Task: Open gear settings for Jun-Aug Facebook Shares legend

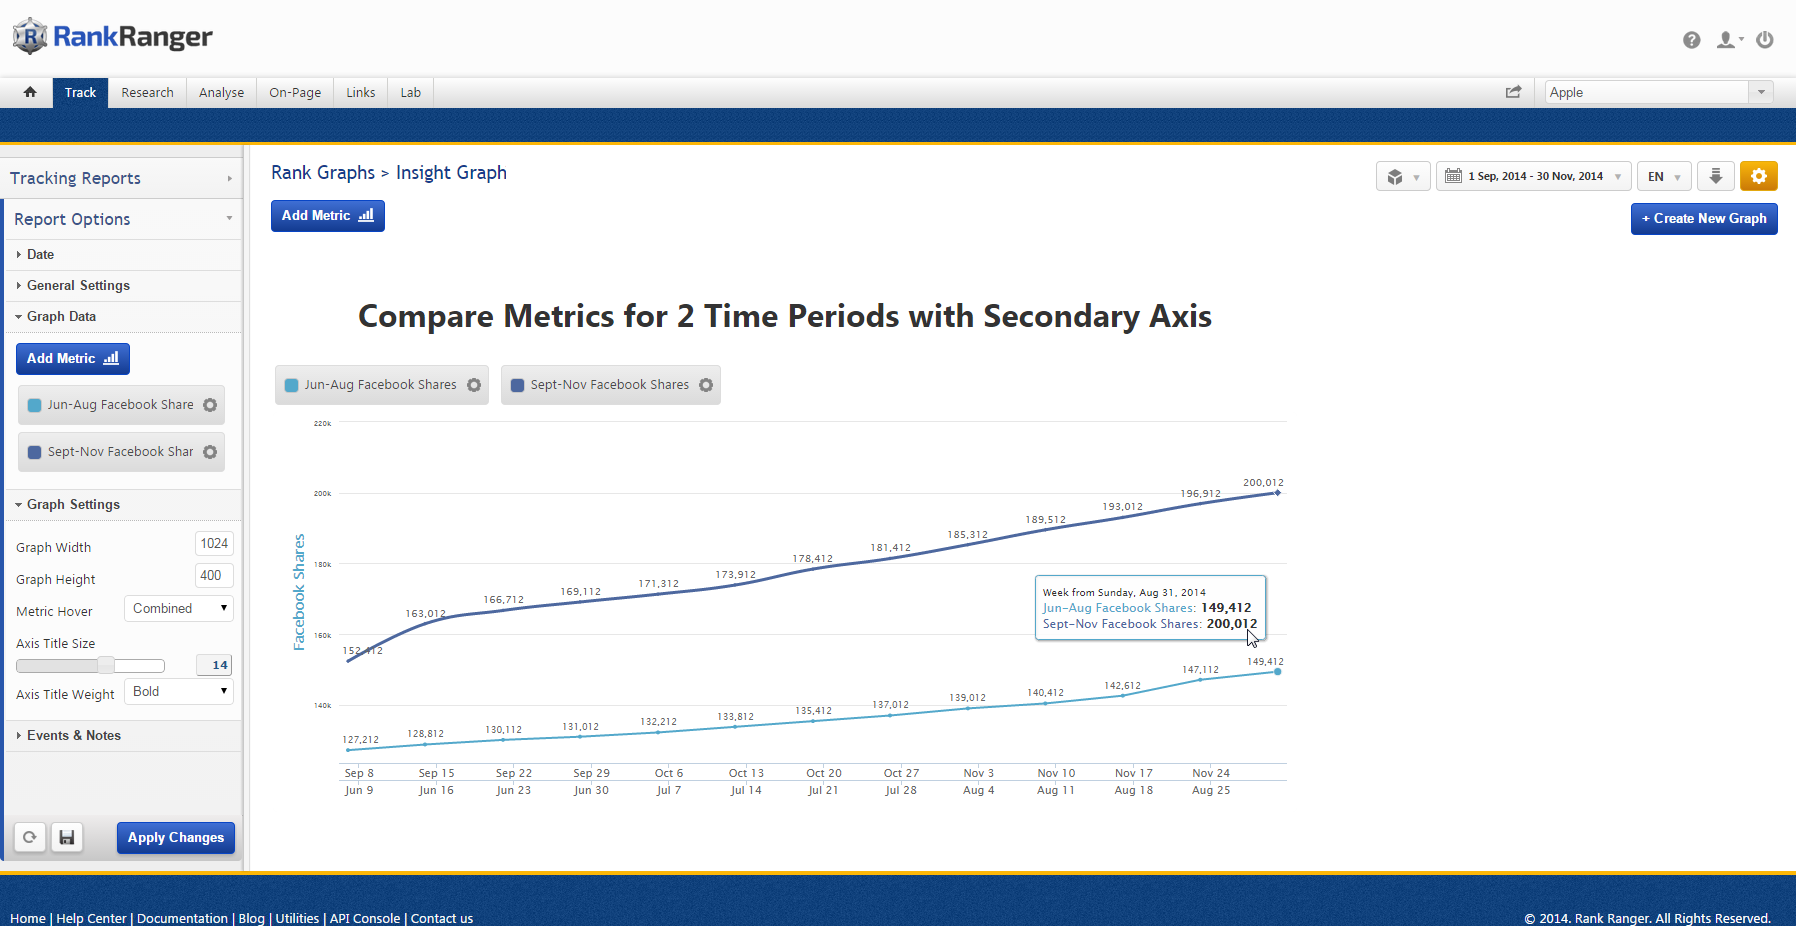Action: click(474, 385)
